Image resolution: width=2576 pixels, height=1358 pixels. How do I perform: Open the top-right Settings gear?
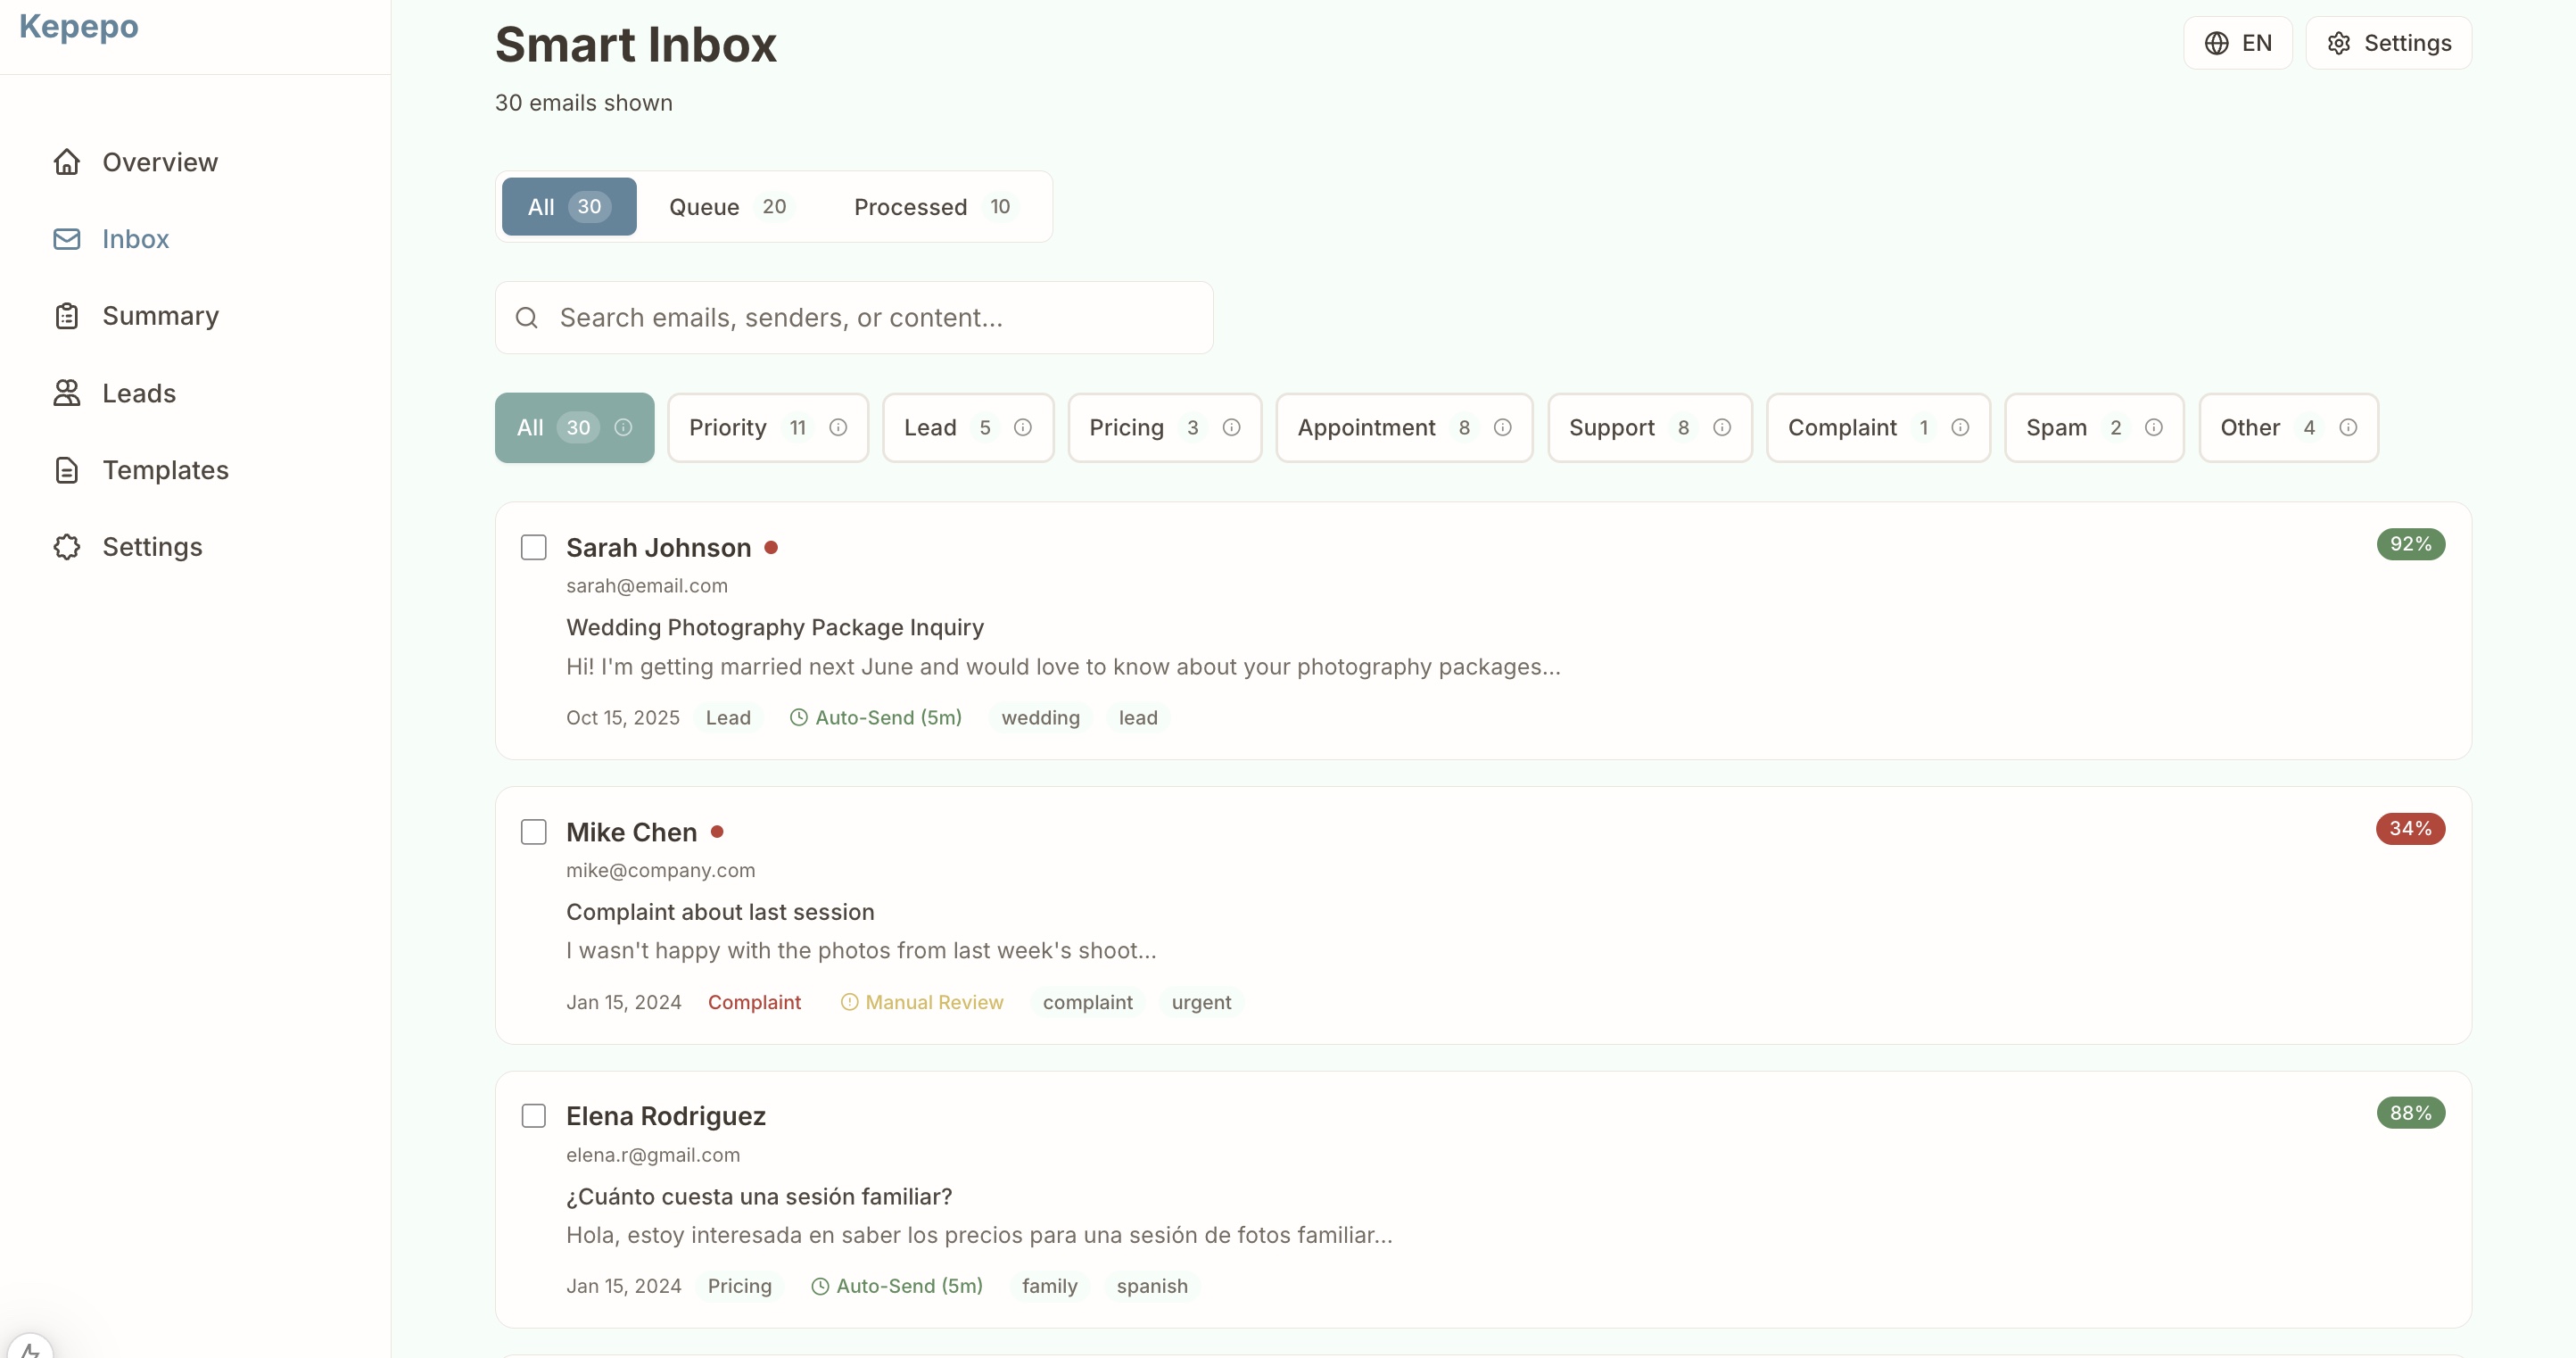[x=2338, y=42]
